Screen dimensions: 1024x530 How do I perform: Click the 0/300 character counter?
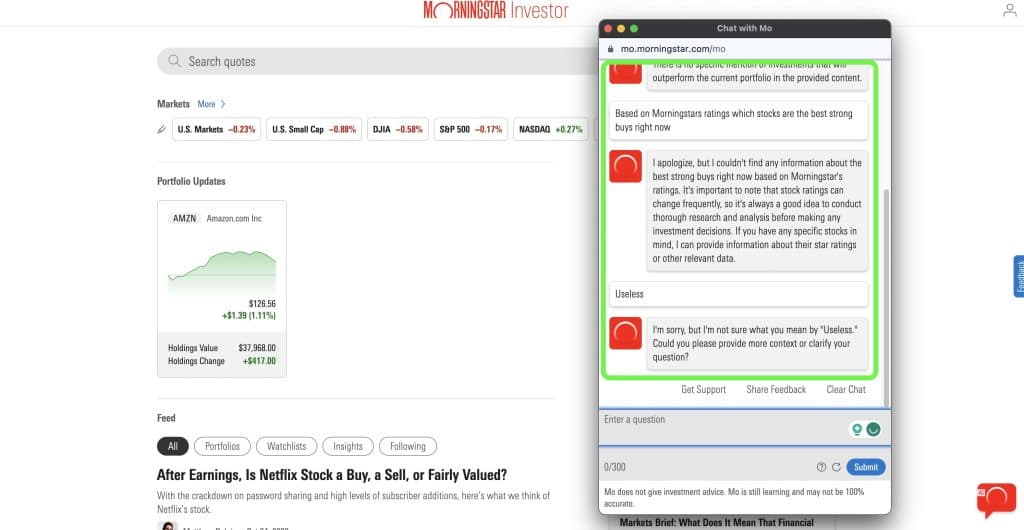click(615, 467)
